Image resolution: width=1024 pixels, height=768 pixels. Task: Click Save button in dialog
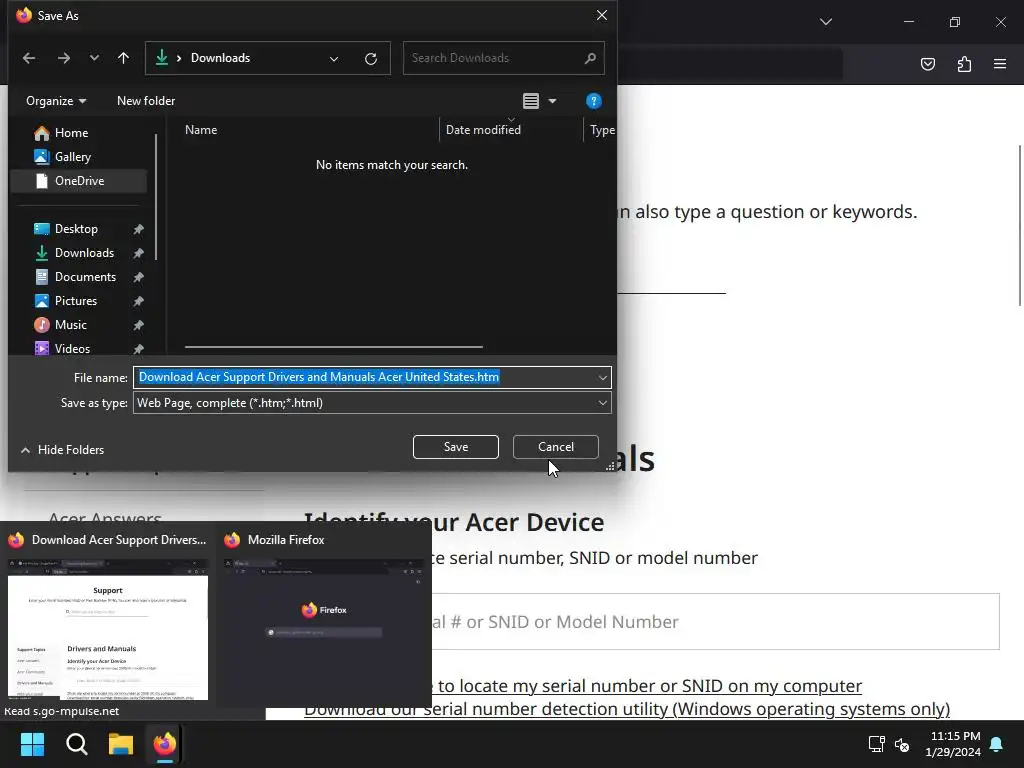pyautogui.click(x=456, y=447)
